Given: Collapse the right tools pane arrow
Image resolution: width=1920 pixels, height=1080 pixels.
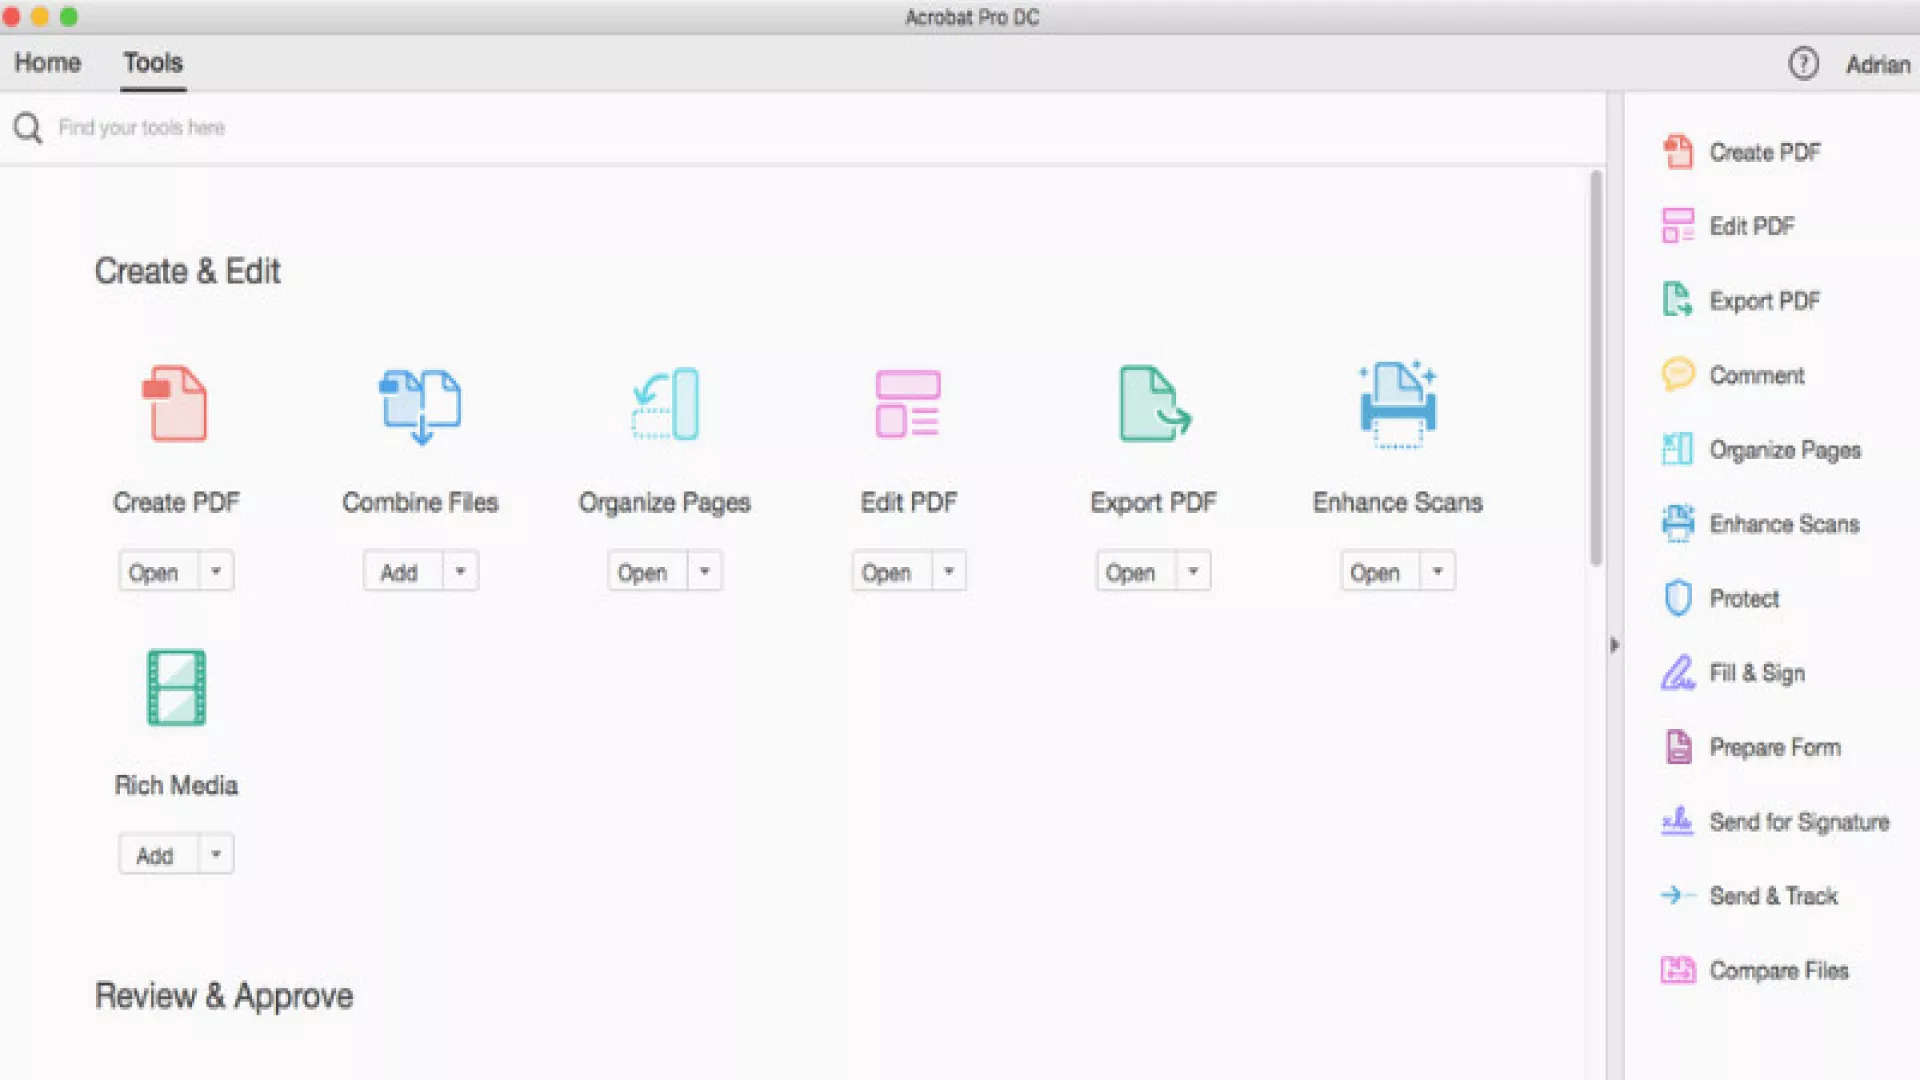Looking at the screenshot, I should coord(1613,645).
